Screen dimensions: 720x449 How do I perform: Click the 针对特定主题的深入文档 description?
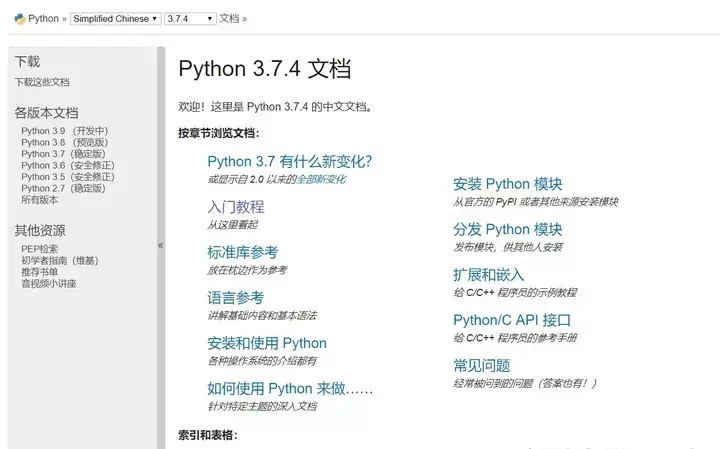(262, 406)
